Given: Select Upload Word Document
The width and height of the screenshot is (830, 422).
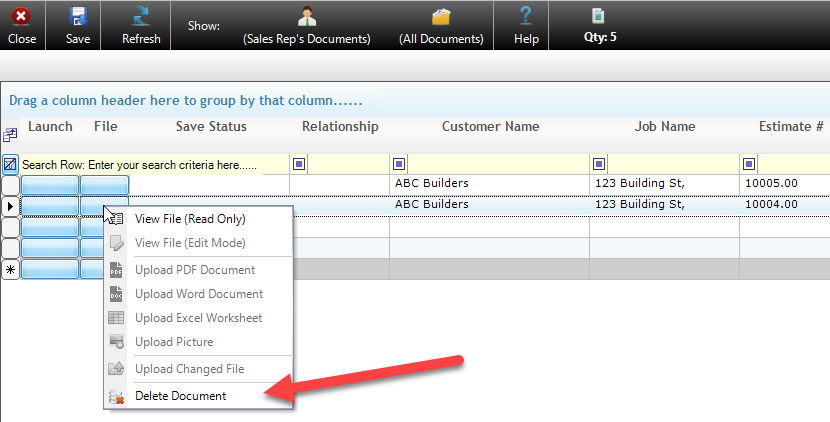Looking at the screenshot, I should 199,294.
